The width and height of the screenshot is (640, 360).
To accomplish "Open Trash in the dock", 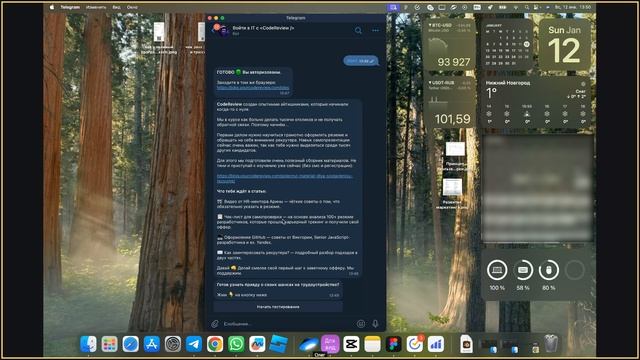I will pyautogui.click(x=551, y=344).
